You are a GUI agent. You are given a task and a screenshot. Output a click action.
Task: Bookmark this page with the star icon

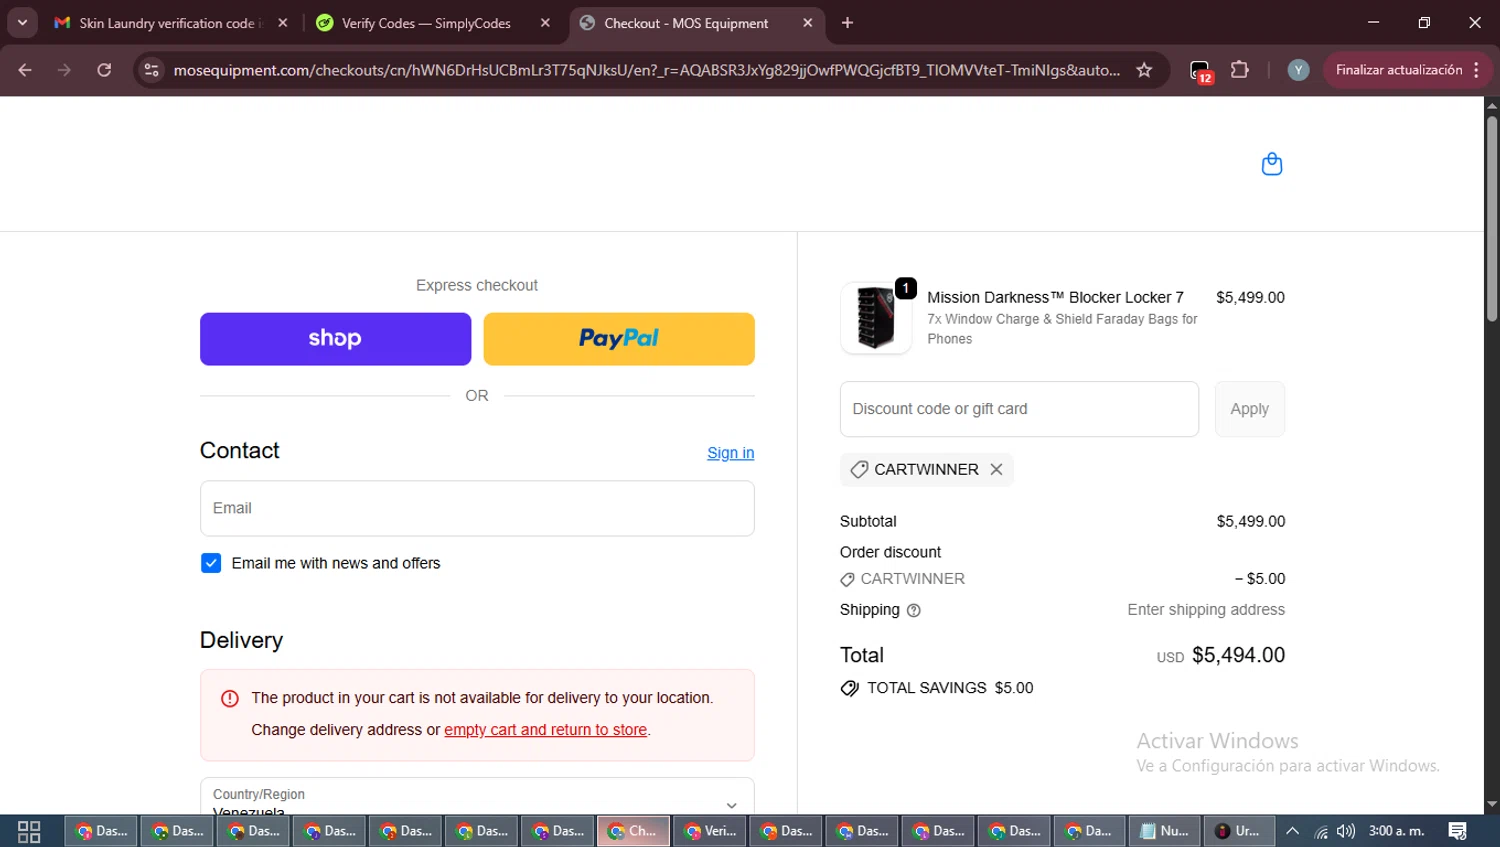[1144, 70]
